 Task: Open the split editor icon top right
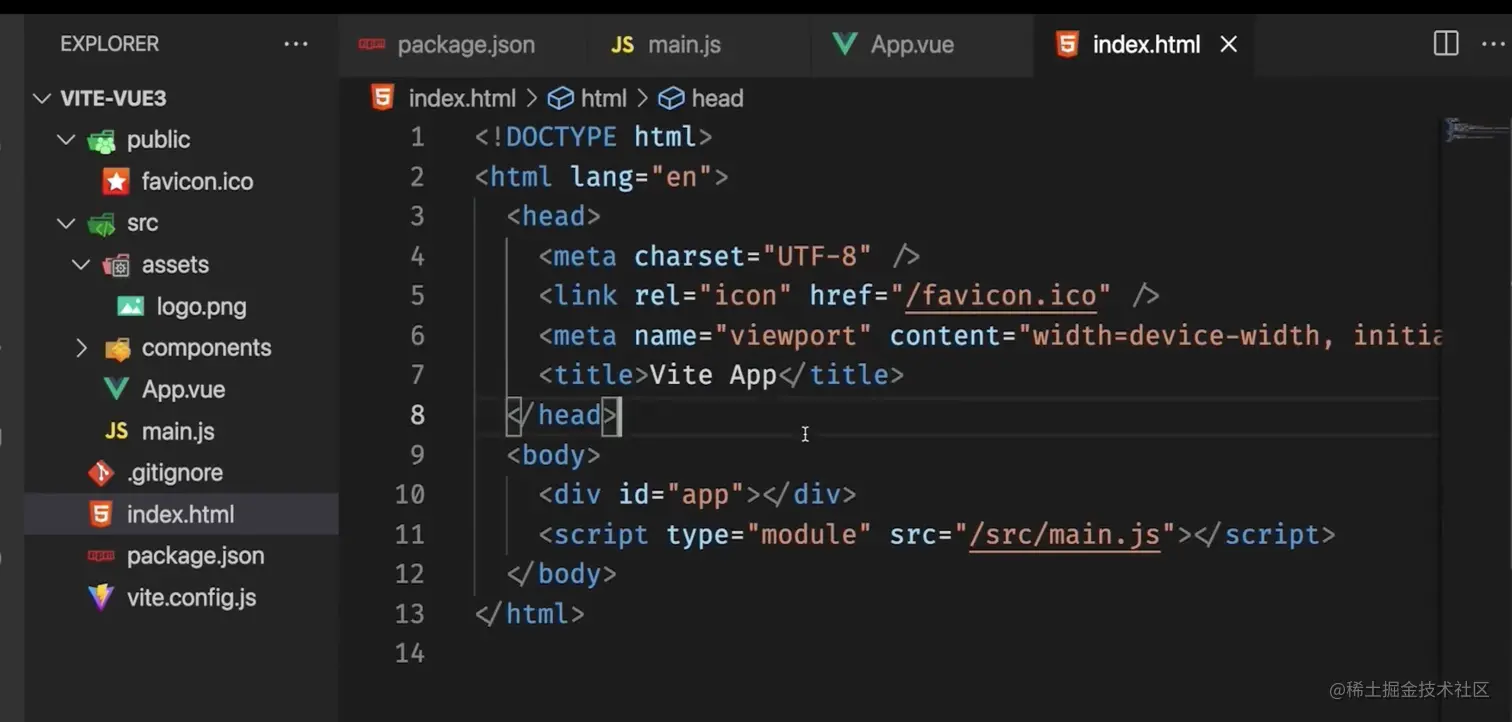[1444, 44]
